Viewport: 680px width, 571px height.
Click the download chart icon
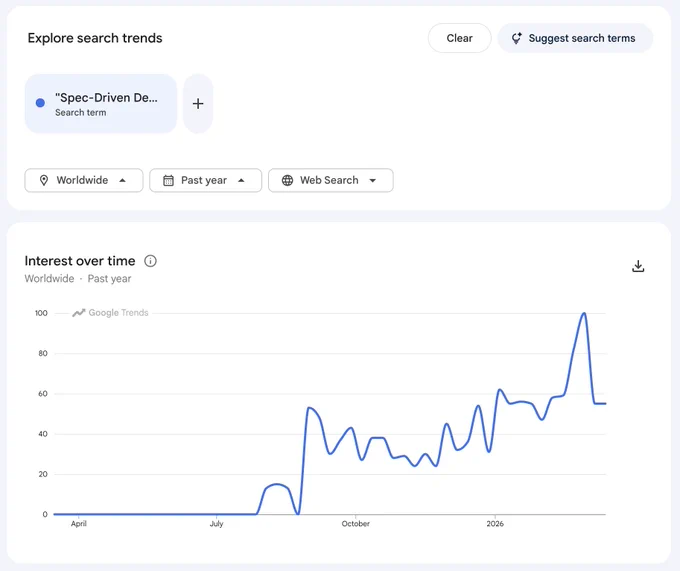(x=638, y=266)
